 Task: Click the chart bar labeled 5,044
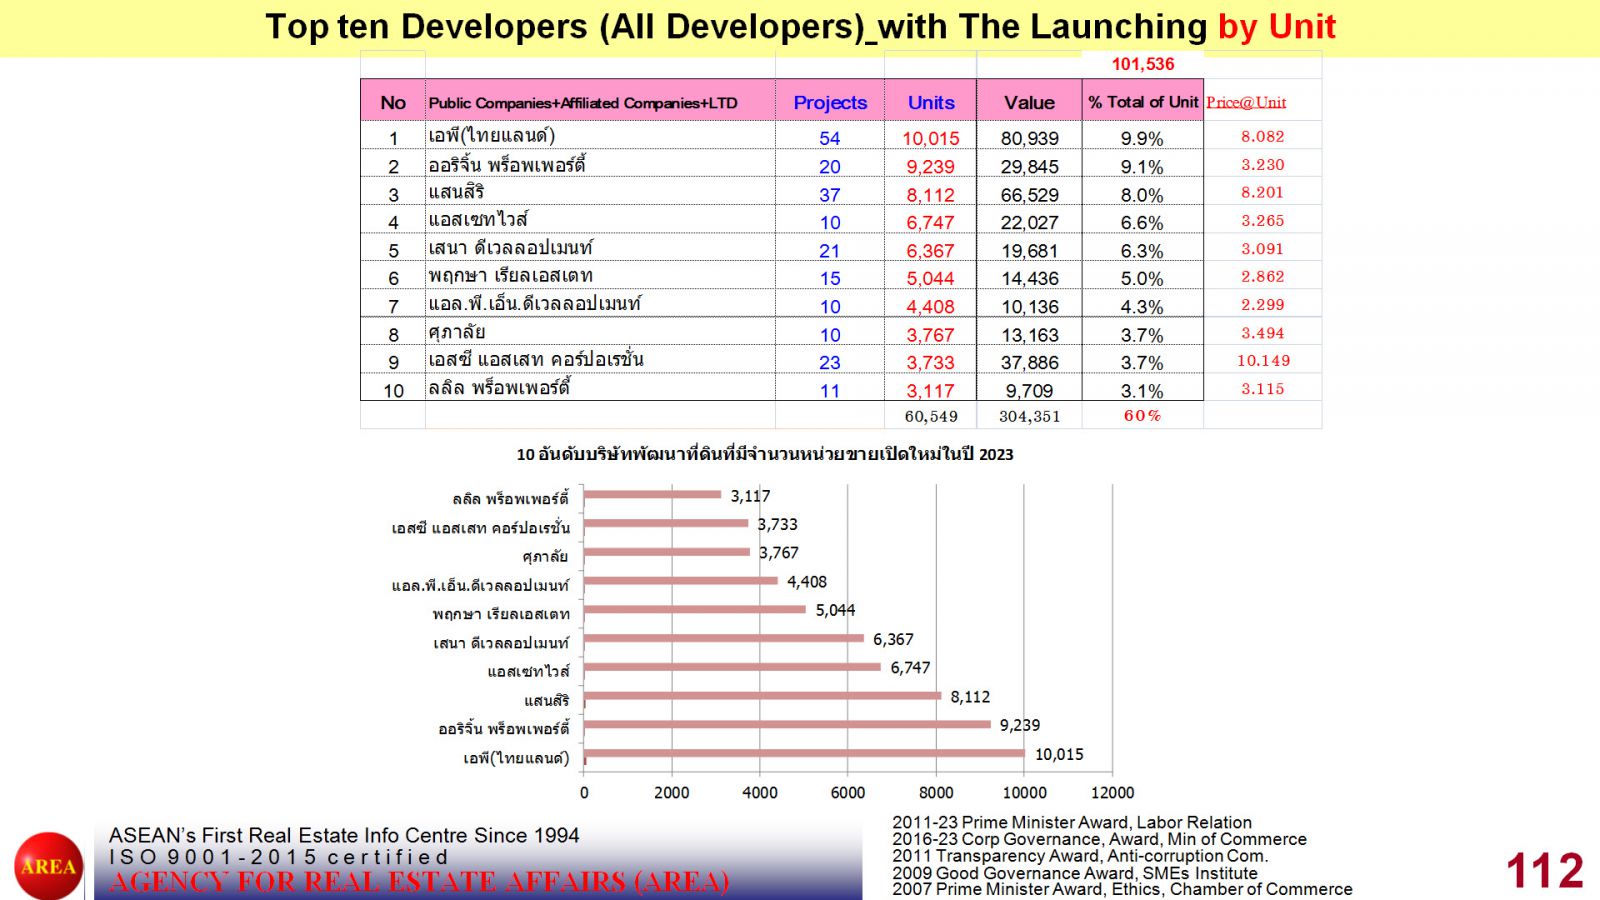click(695, 609)
